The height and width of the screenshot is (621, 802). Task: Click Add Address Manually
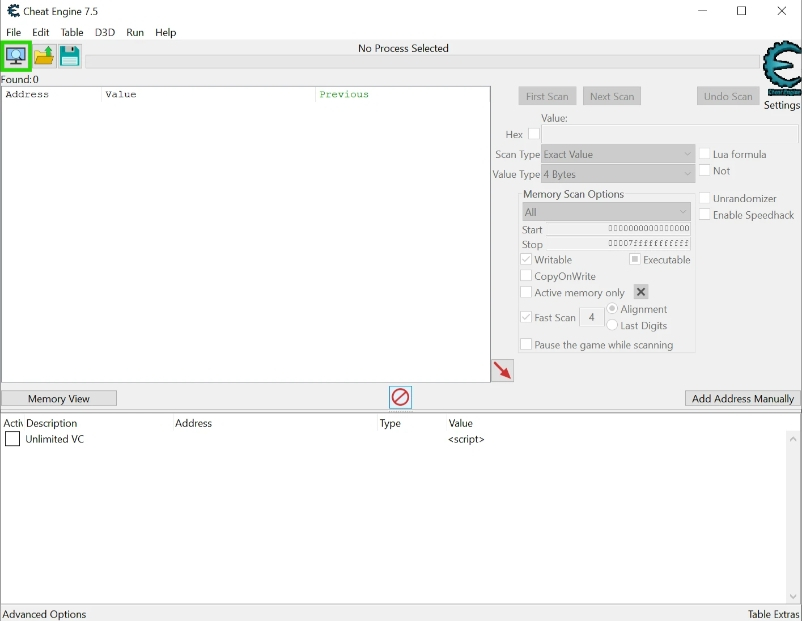click(x=742, y=398)
